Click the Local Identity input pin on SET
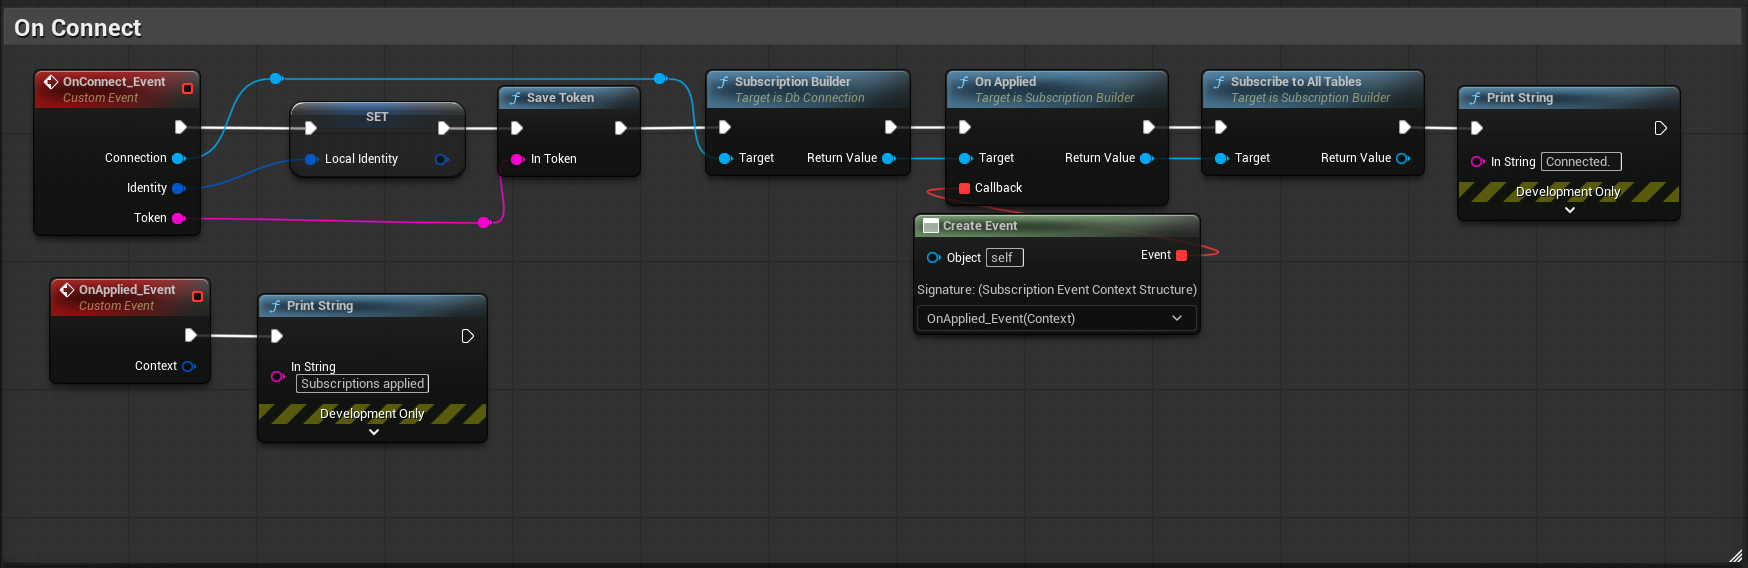This screenshot has height=568, width=1748. tap(311, 159)
